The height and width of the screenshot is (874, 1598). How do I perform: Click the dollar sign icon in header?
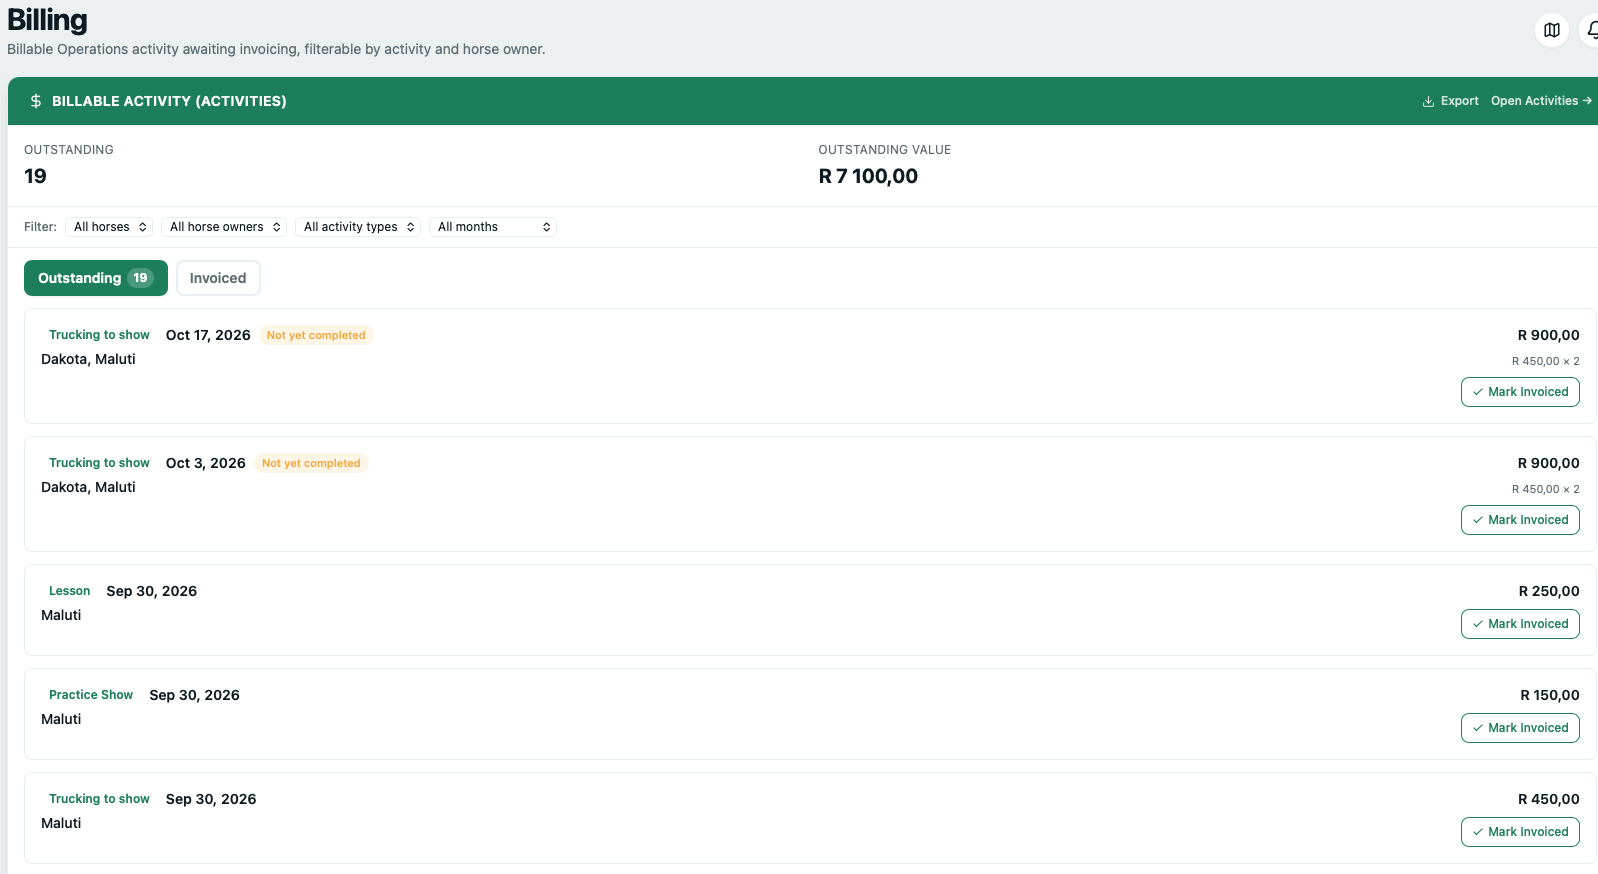[36, 101]
